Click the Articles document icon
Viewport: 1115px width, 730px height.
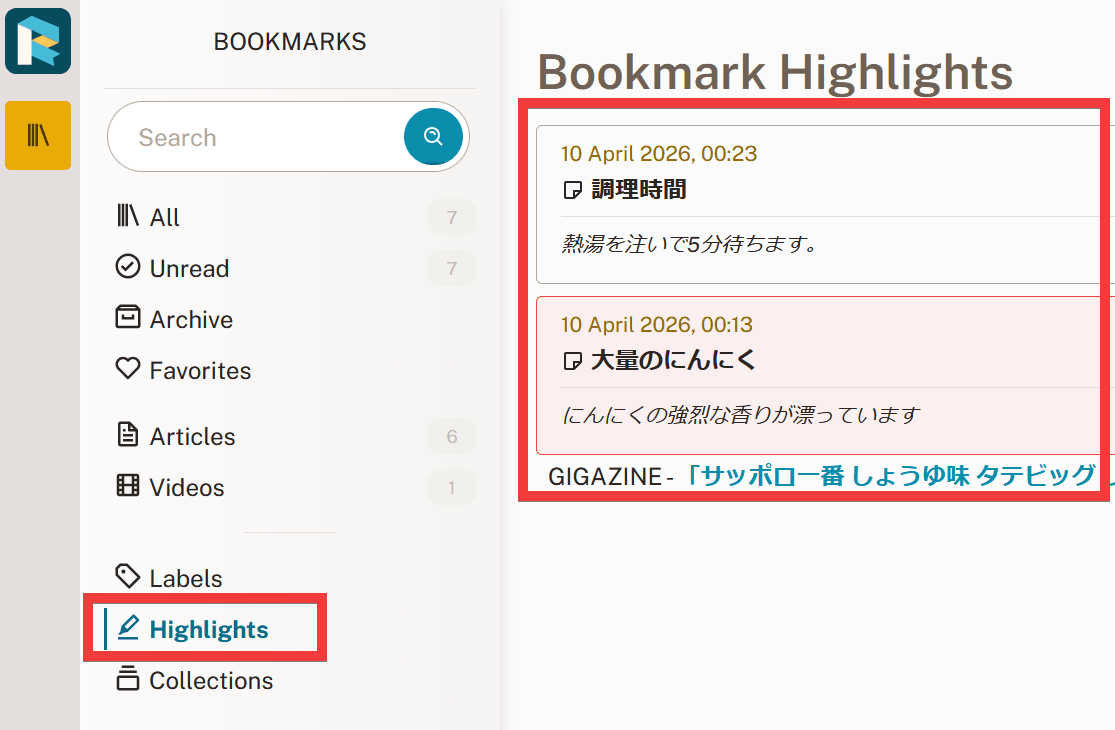(127, 434)
